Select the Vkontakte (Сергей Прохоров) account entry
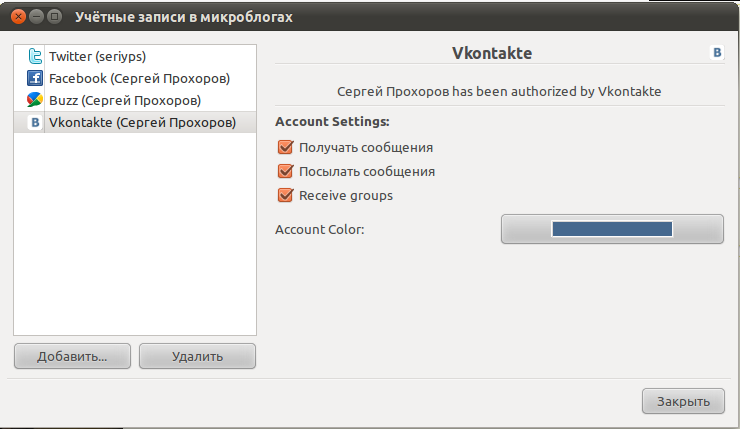 135,123
